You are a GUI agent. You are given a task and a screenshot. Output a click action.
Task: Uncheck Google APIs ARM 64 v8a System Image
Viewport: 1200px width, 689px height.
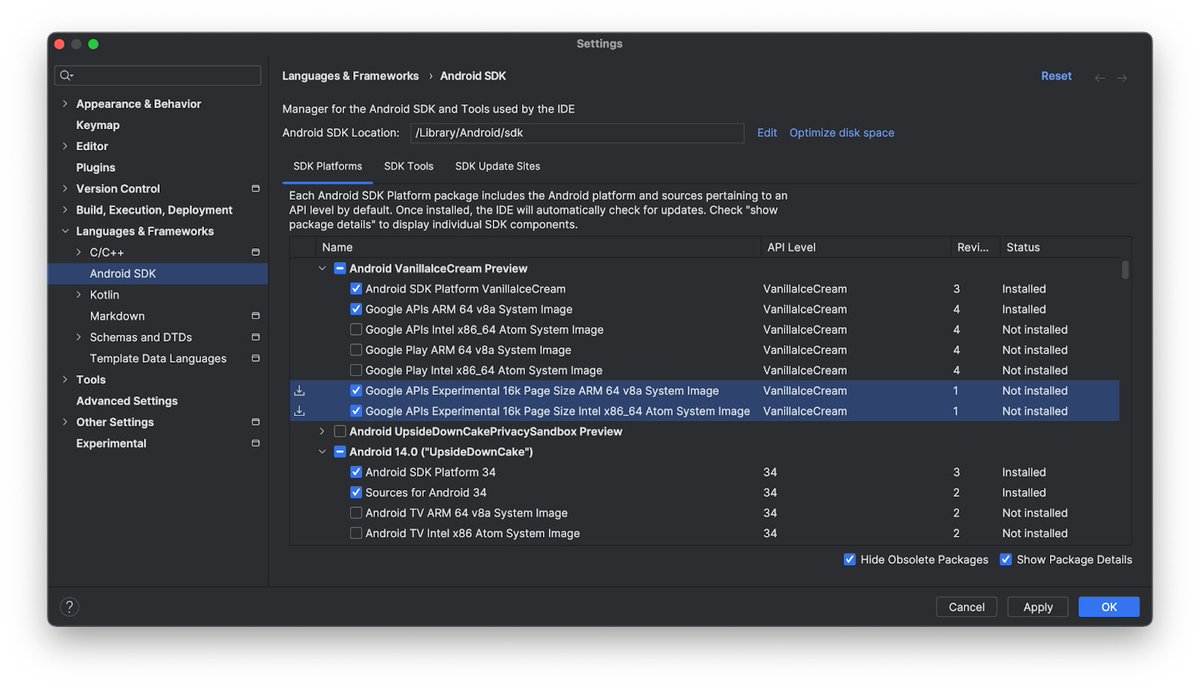pos(356,309)
